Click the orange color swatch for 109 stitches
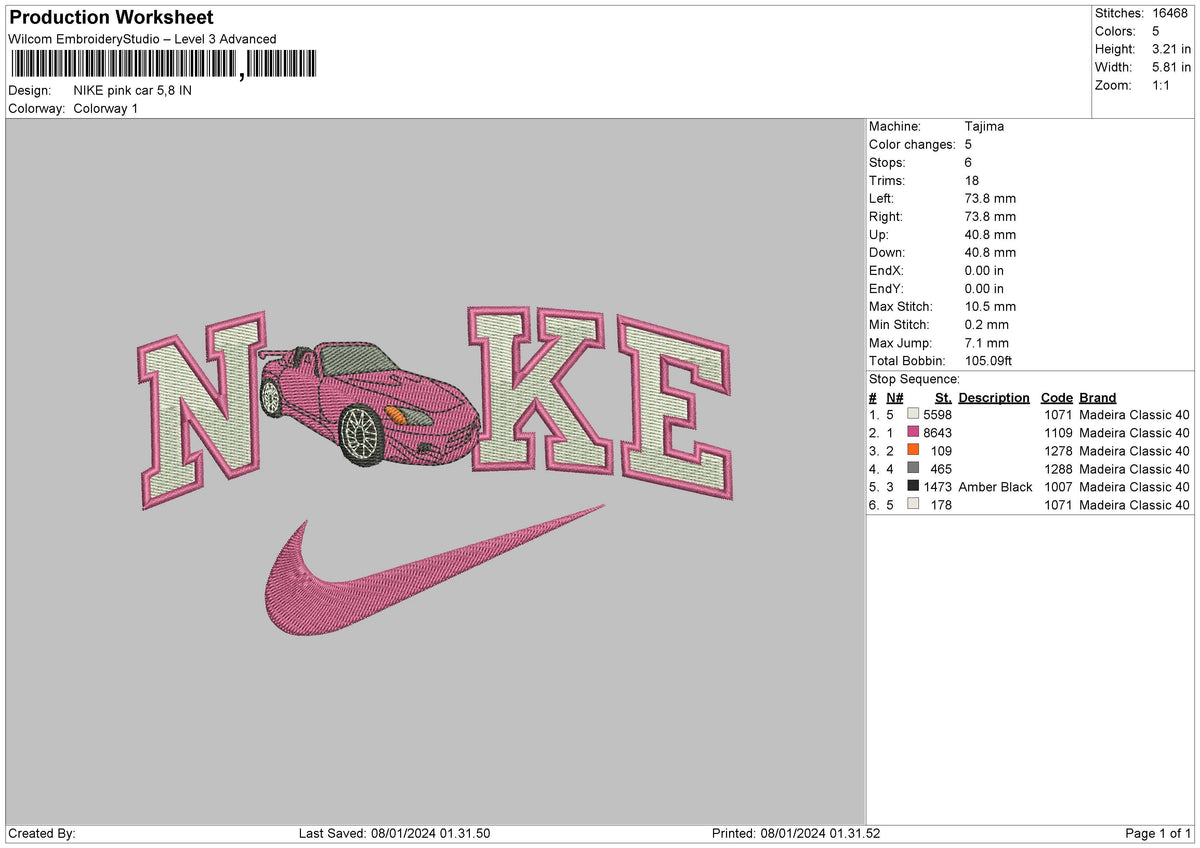This screenshot has width=1200, height=848. pyautogui.click(x=913, y=451)
